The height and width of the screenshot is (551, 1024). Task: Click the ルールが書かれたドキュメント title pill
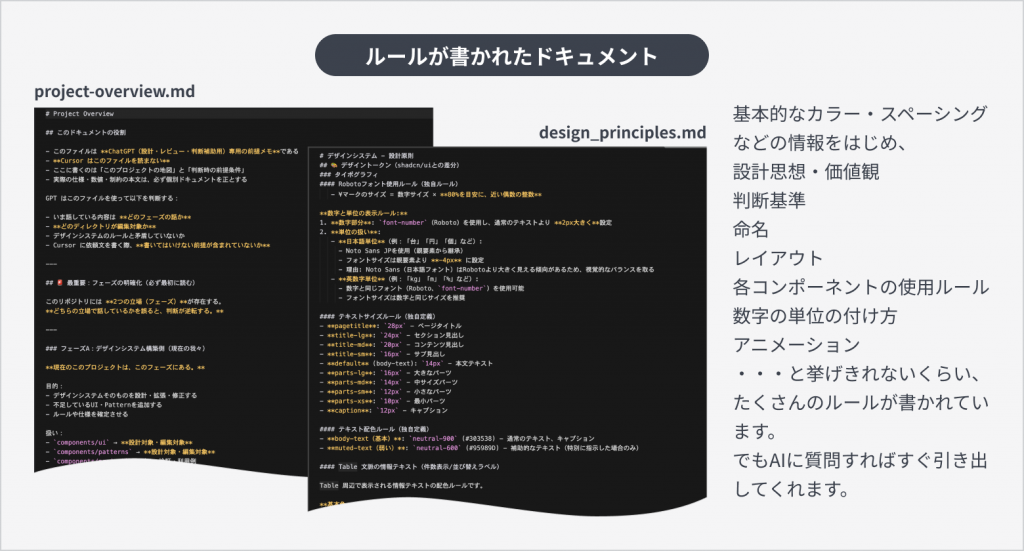(x=511, y=56)
